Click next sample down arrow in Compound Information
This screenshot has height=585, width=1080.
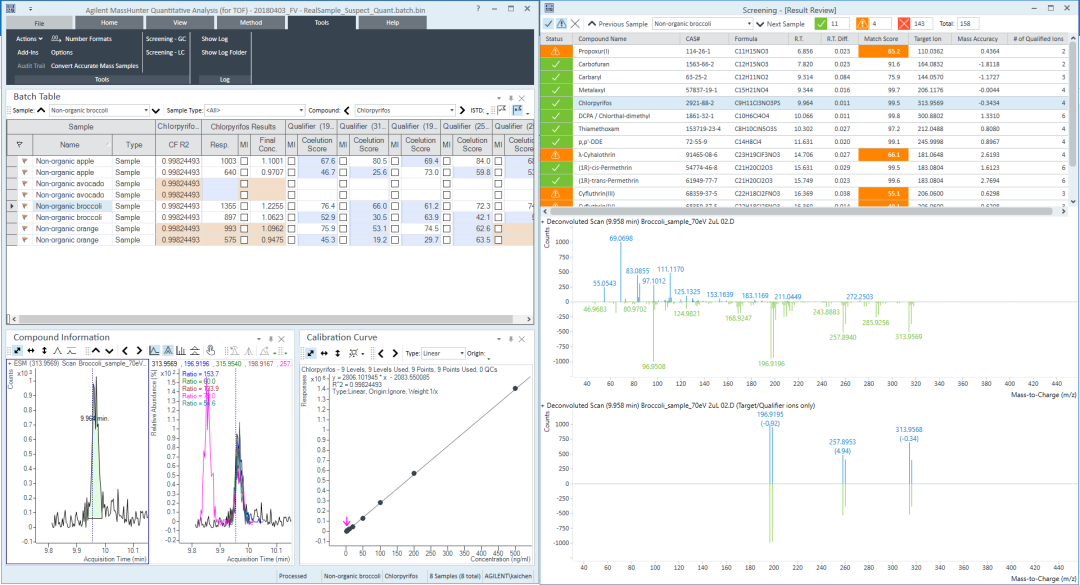pyautogui.click(x=109, y=351)
